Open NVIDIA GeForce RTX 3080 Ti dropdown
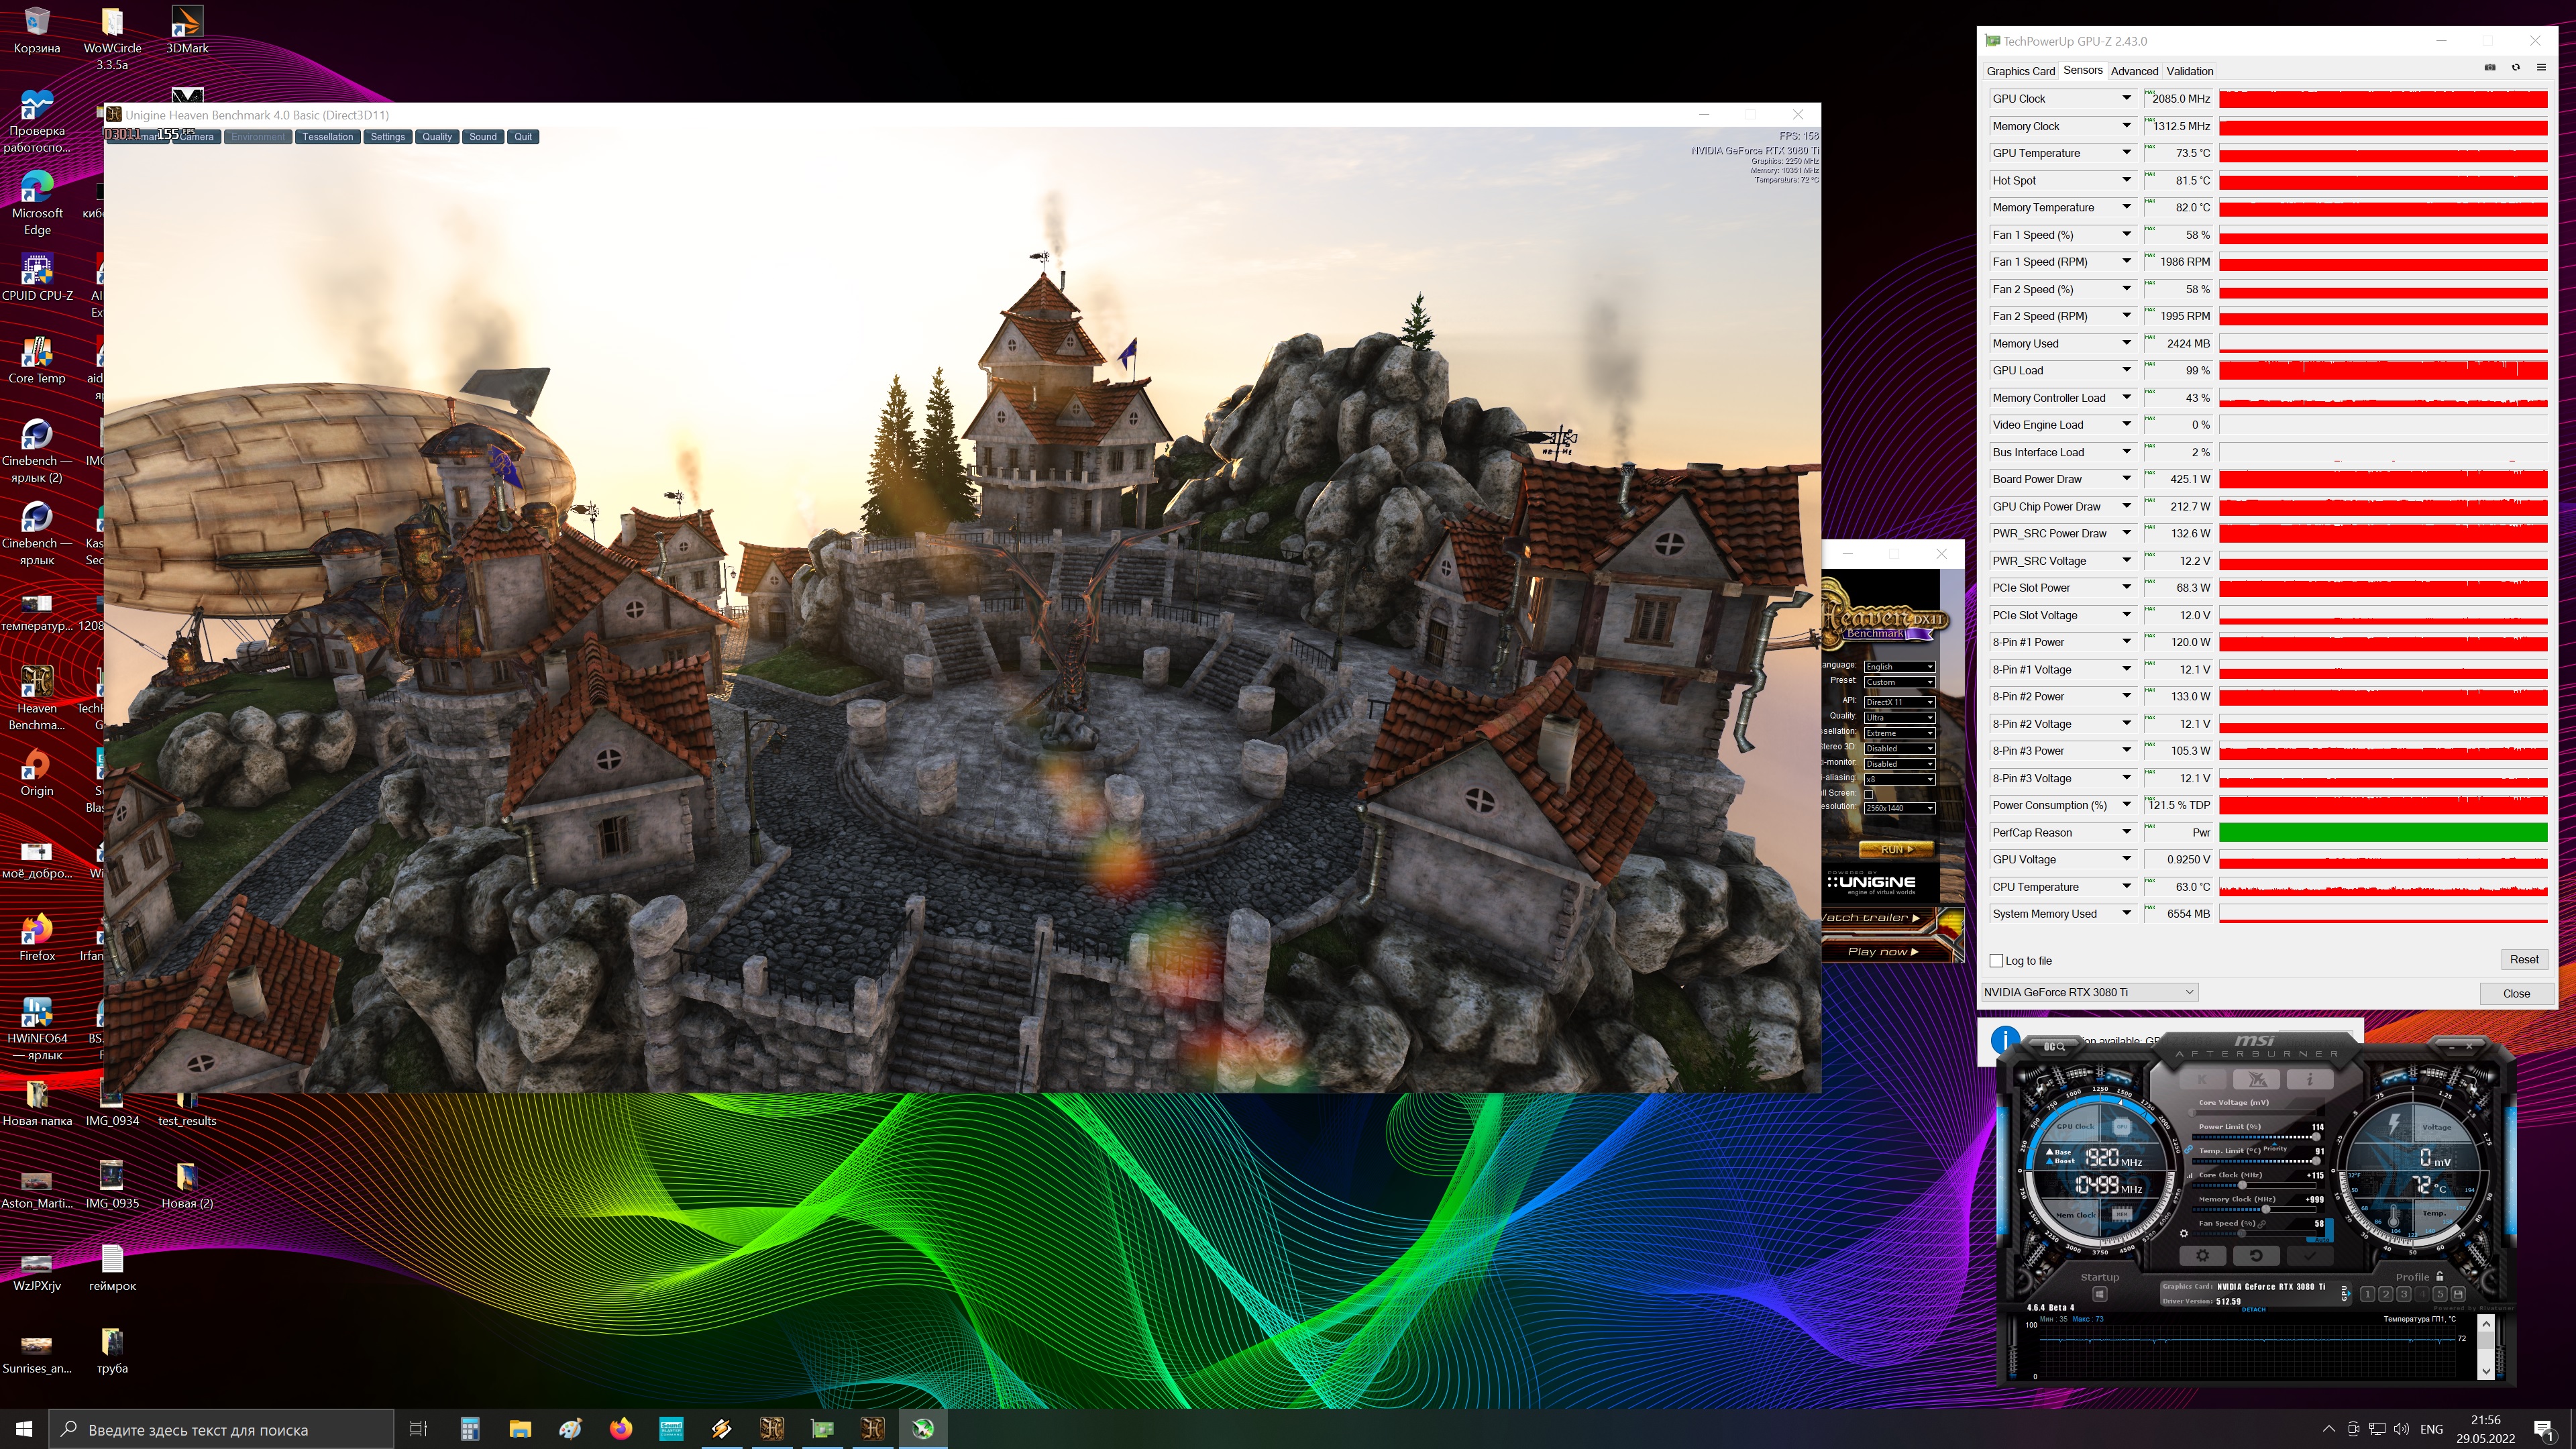This screenshot has height=1449, width=2576. [2089, 992]
